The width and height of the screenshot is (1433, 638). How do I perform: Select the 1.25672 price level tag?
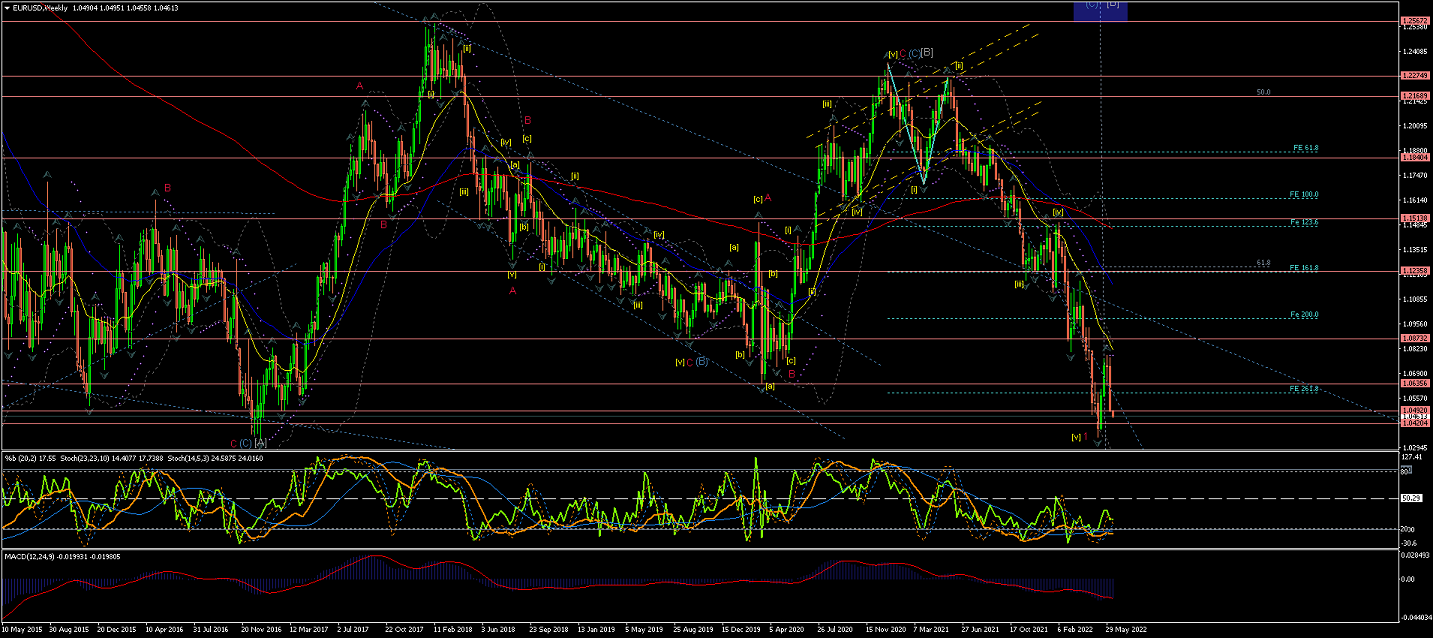pyautogui.click(x=1414, y=21)
